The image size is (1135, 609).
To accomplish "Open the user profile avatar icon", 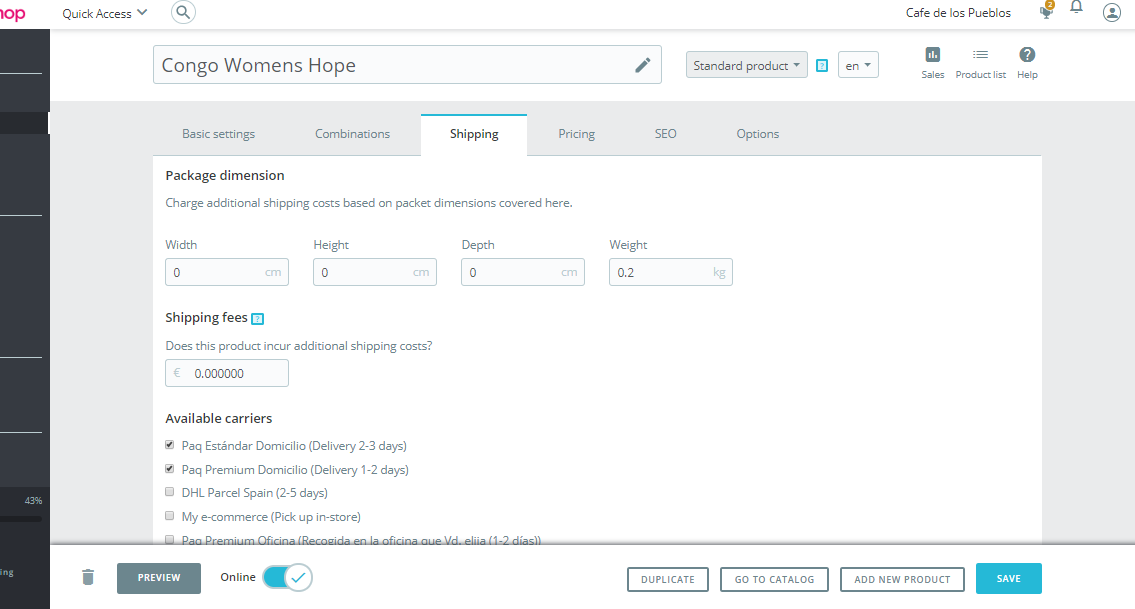I will pyautogui.click(x=1112, y=12).
